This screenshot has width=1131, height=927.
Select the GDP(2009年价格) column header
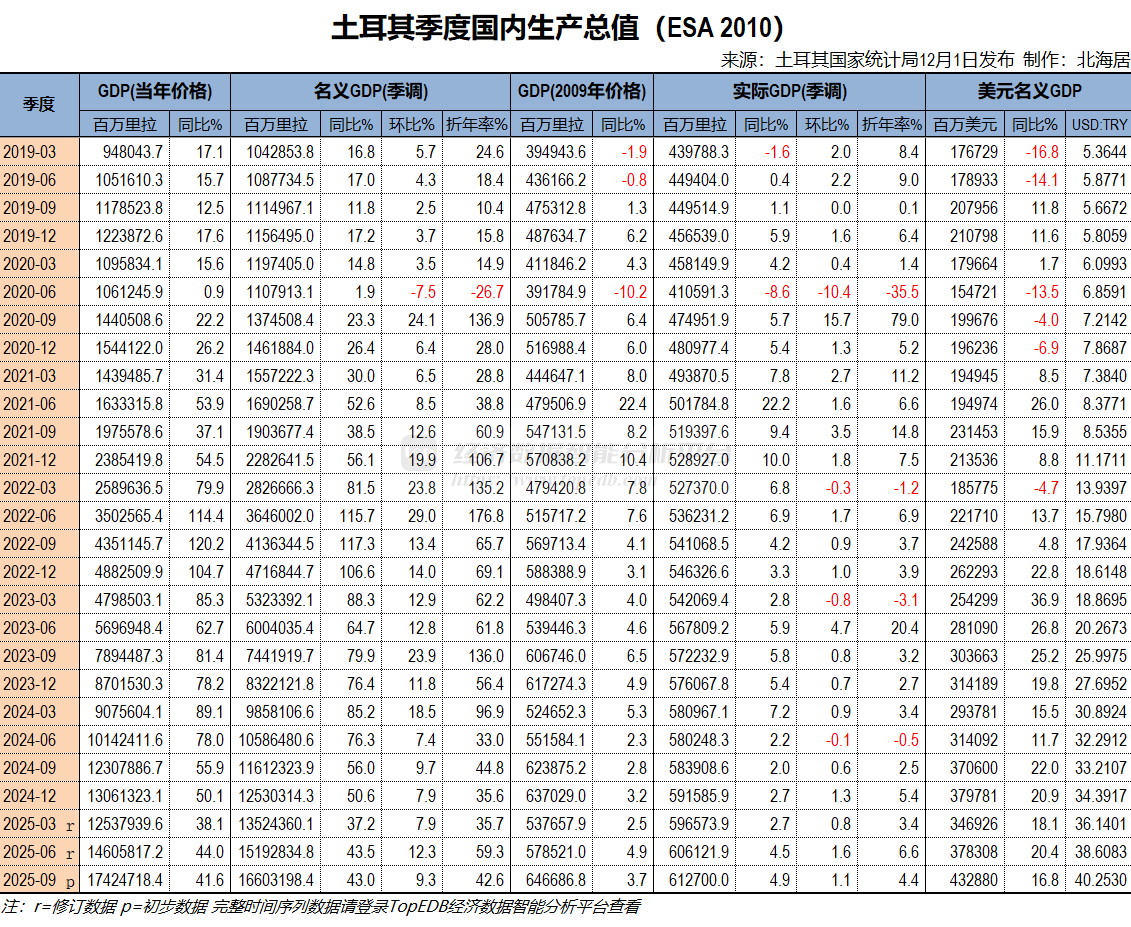(x=580, y=90)
